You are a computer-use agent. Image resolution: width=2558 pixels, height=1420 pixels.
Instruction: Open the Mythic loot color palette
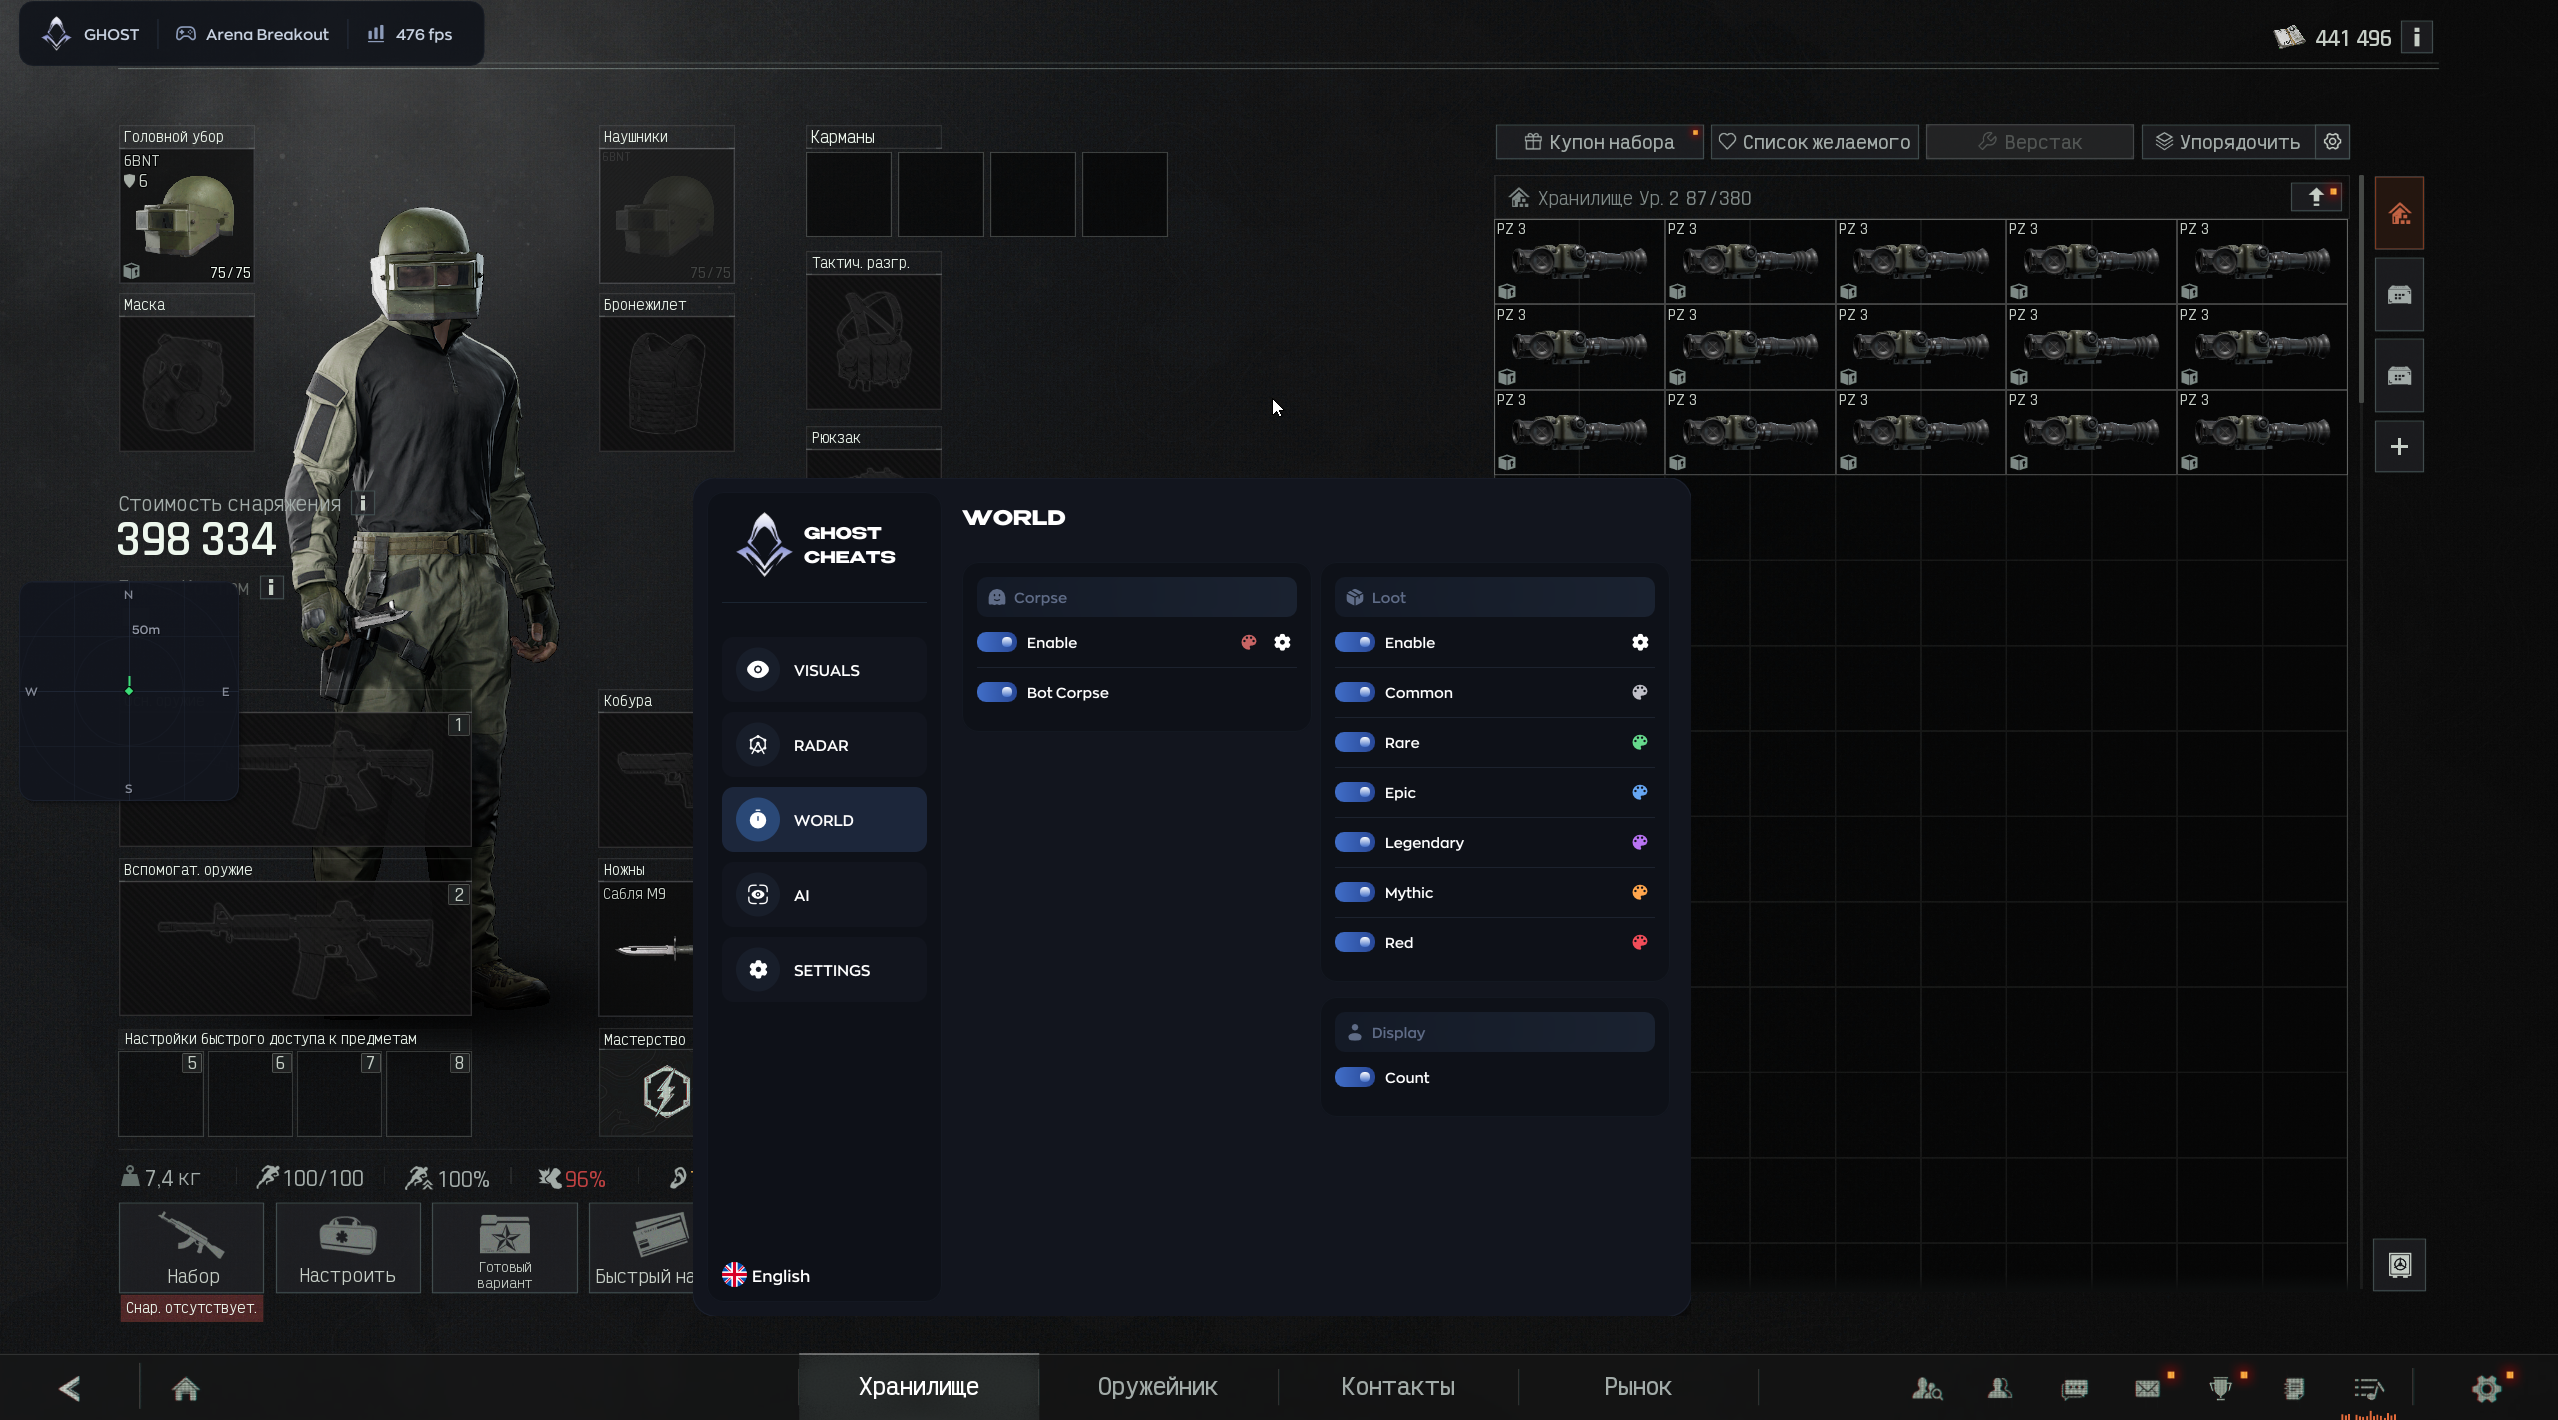(x=1640, y=892)
